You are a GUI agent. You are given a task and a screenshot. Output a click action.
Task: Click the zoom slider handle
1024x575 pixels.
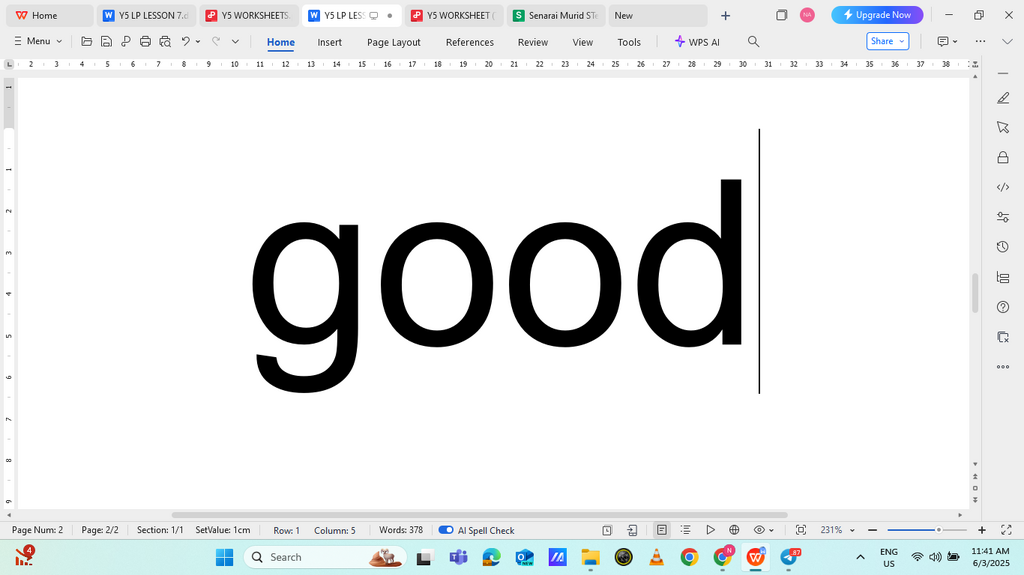tap(938, 530)
